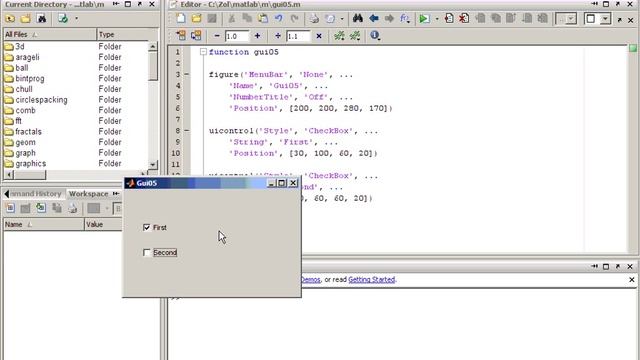Print Workspace variables icon
The height and width of the screenshot is (360, 640).
pyautogui.click(x=72, y=208)
